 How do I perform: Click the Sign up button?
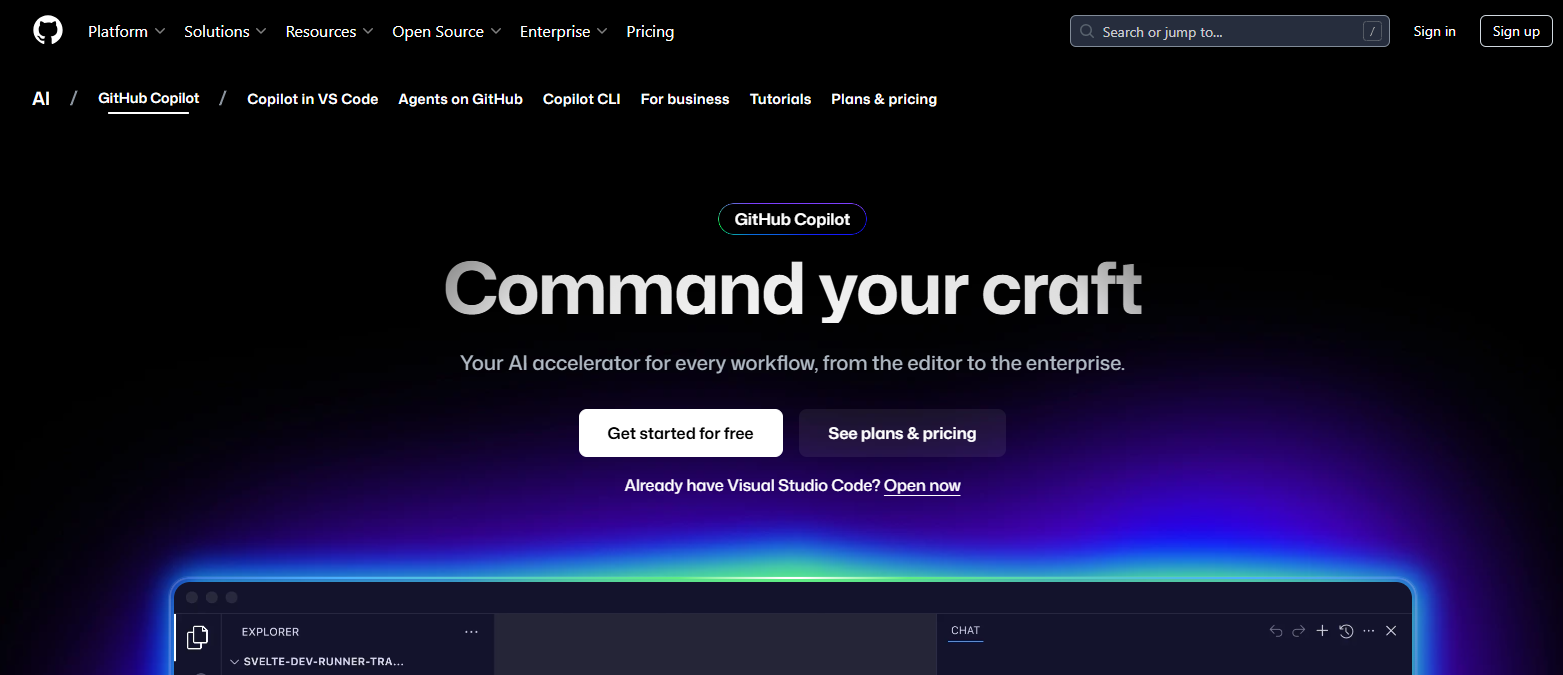[x=1516, y=30]
